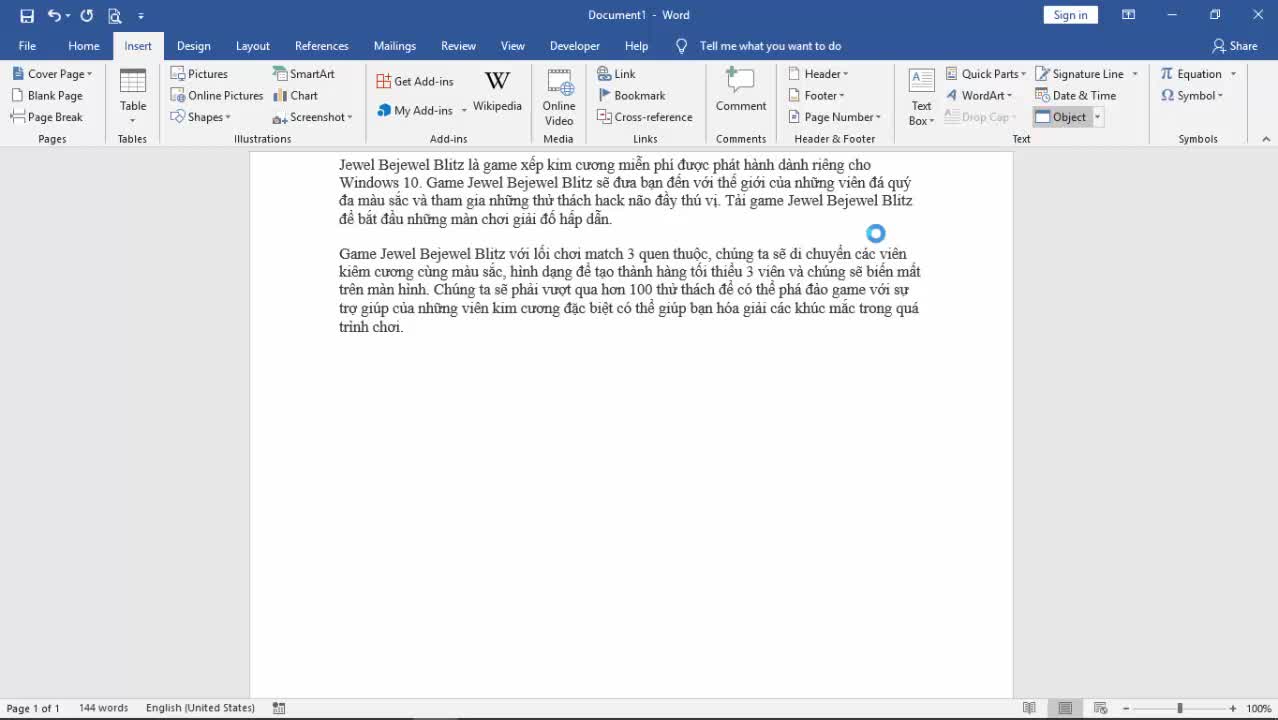Viewport: 1278px width, 720px height.
Task: Share the document
Action: [x=1235, y=46]
